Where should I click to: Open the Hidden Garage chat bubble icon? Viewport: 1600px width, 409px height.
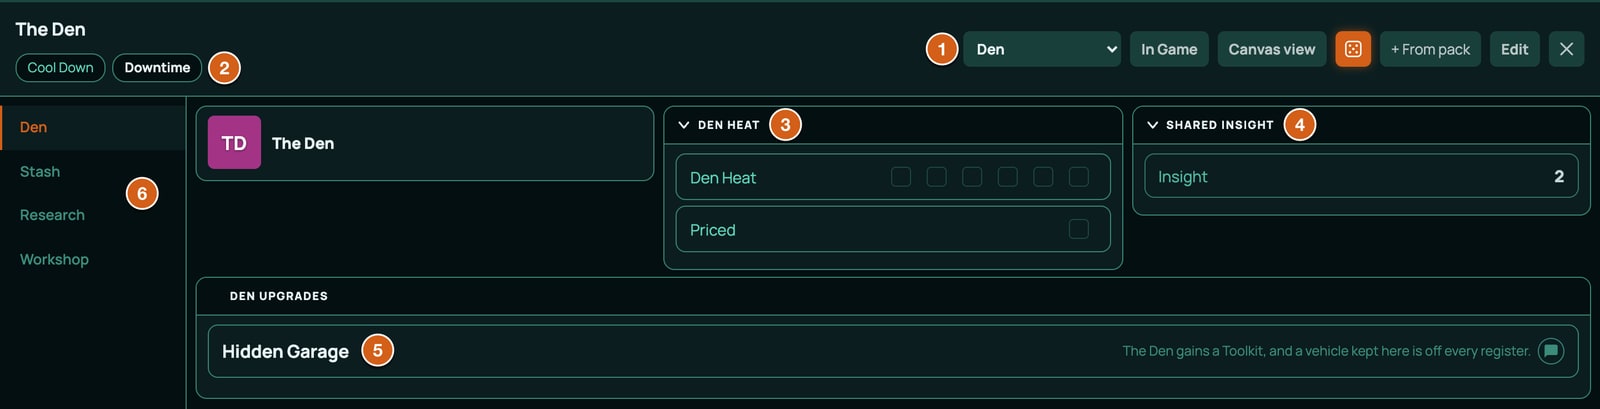point(1551,351)
